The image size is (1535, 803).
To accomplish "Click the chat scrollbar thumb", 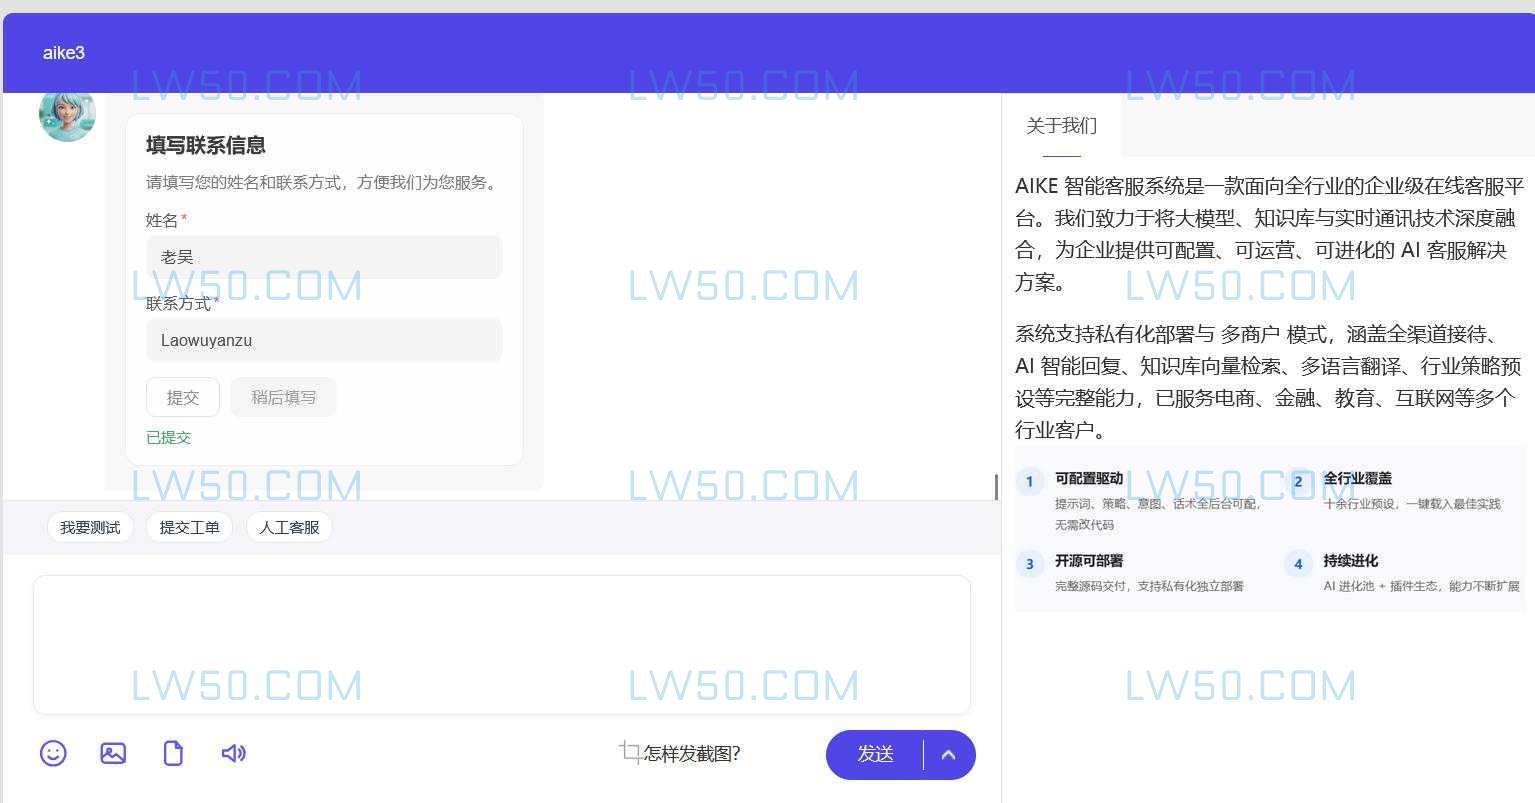I will pyautogui.click(x=996, y=487).
